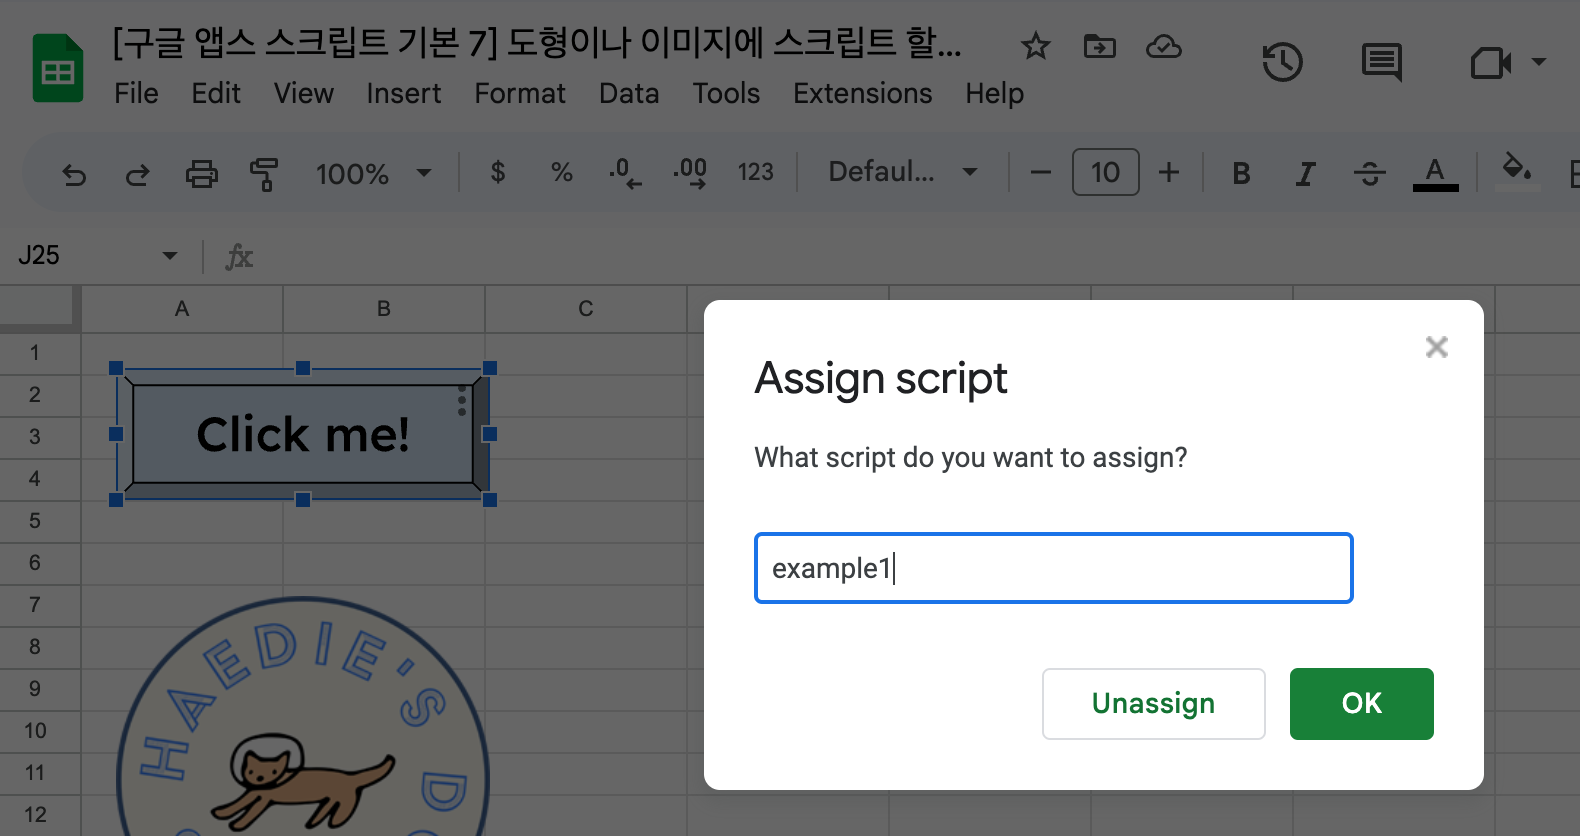
Task: Open name box J25 dropdown
Action: 170,256
